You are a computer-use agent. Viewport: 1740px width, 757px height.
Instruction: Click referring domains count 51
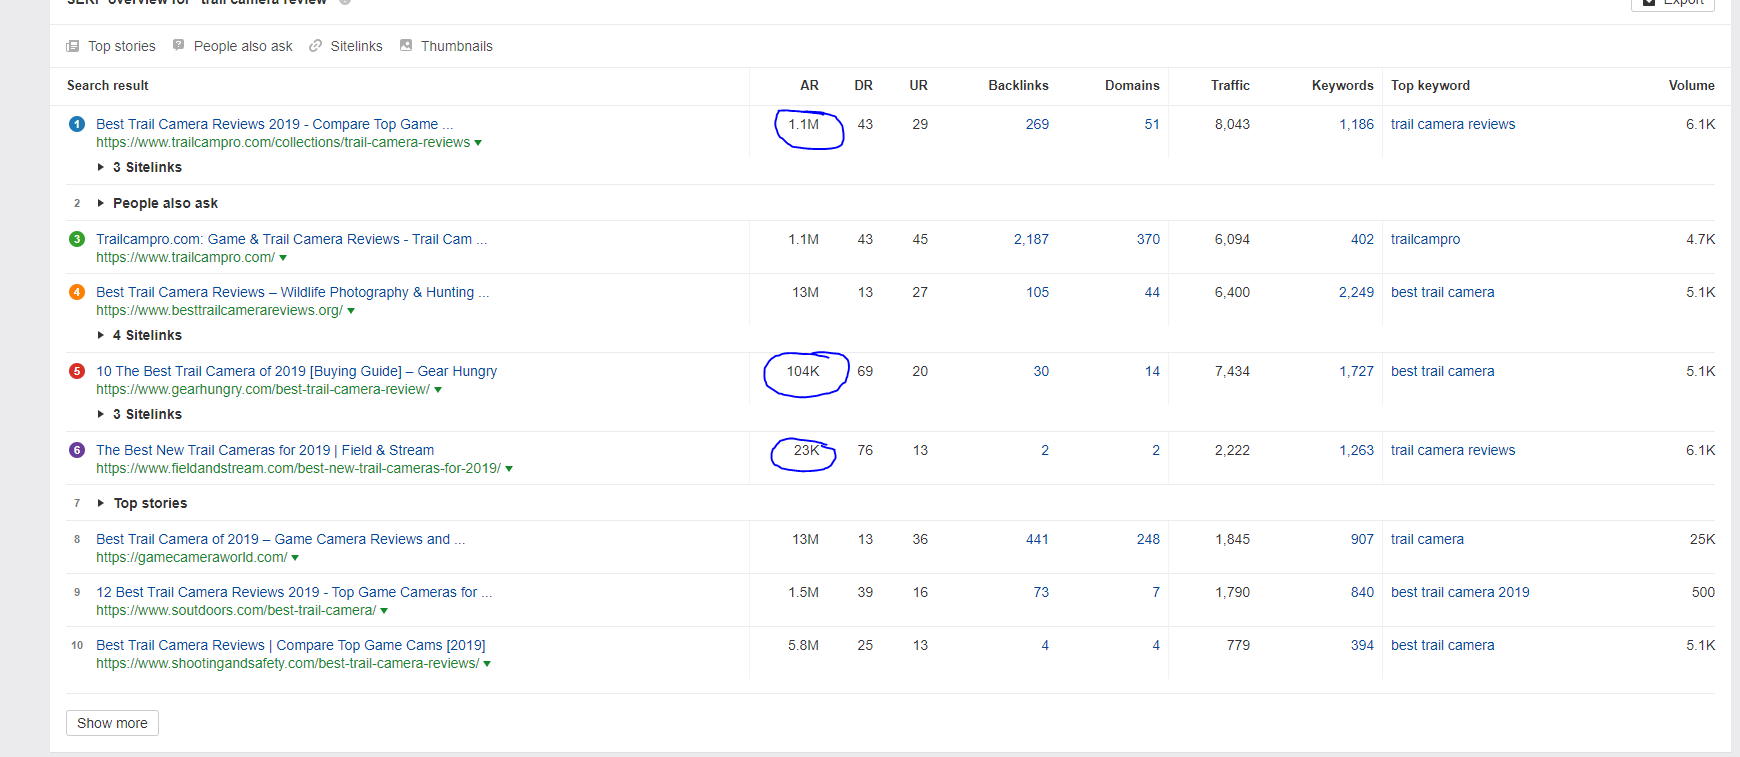click(x=1152, y=124)
